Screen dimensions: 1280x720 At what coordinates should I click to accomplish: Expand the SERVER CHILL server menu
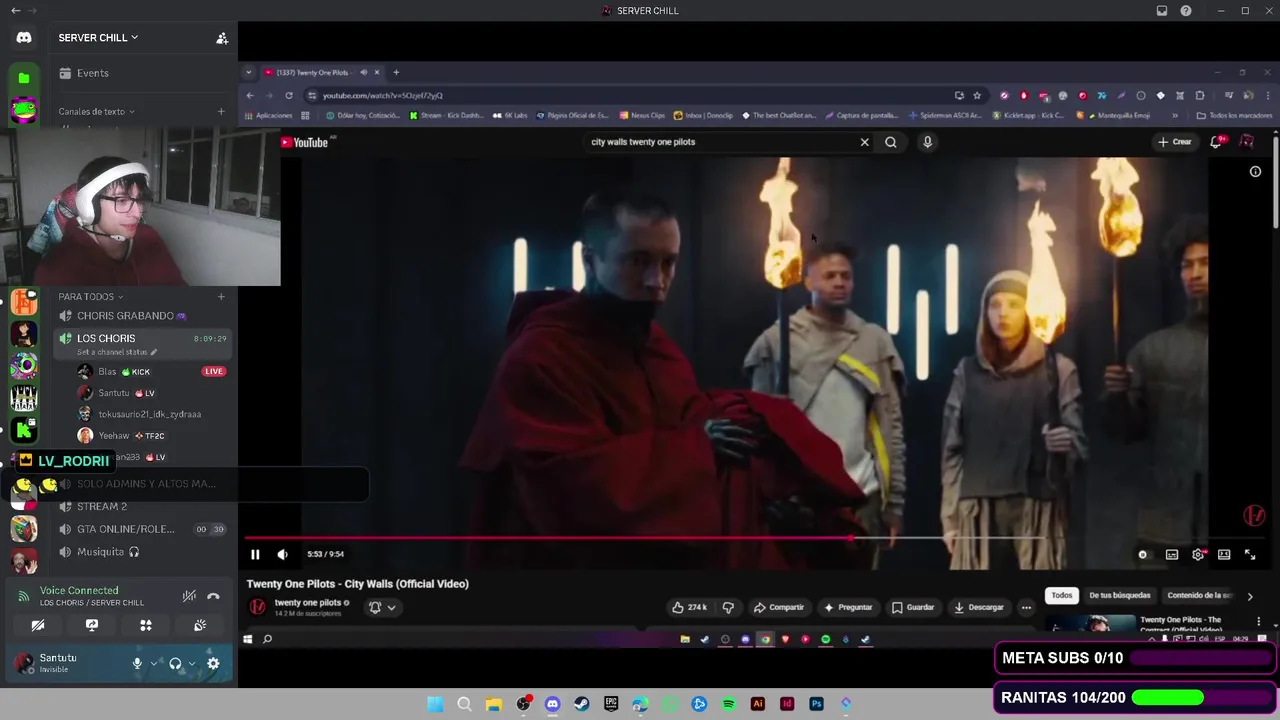(x=98, y=38)
